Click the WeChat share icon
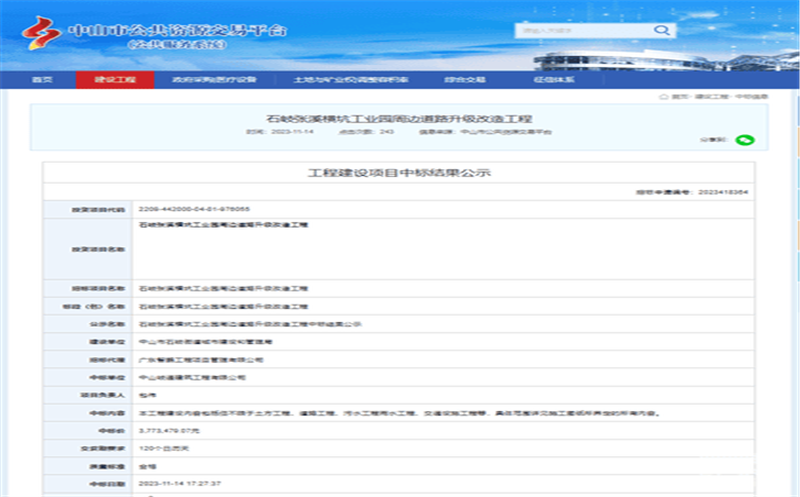 [744, 140]
